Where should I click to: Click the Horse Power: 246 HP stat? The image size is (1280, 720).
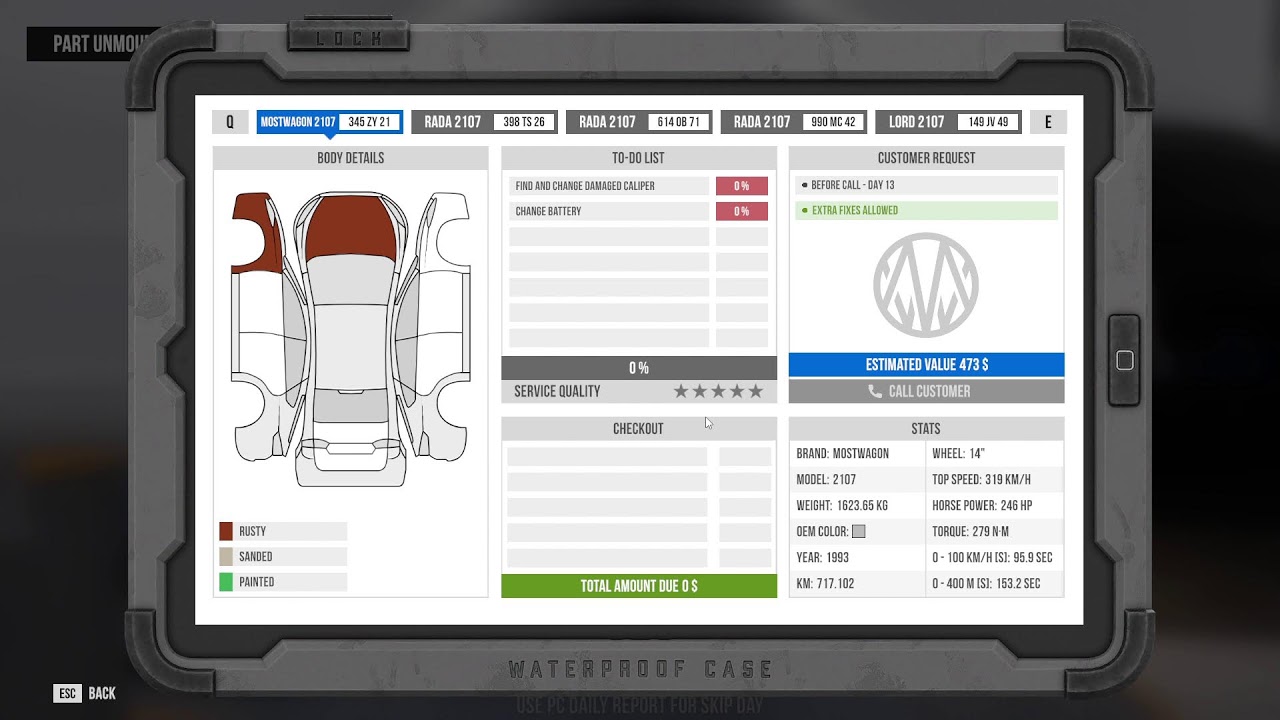coord(995,505)
